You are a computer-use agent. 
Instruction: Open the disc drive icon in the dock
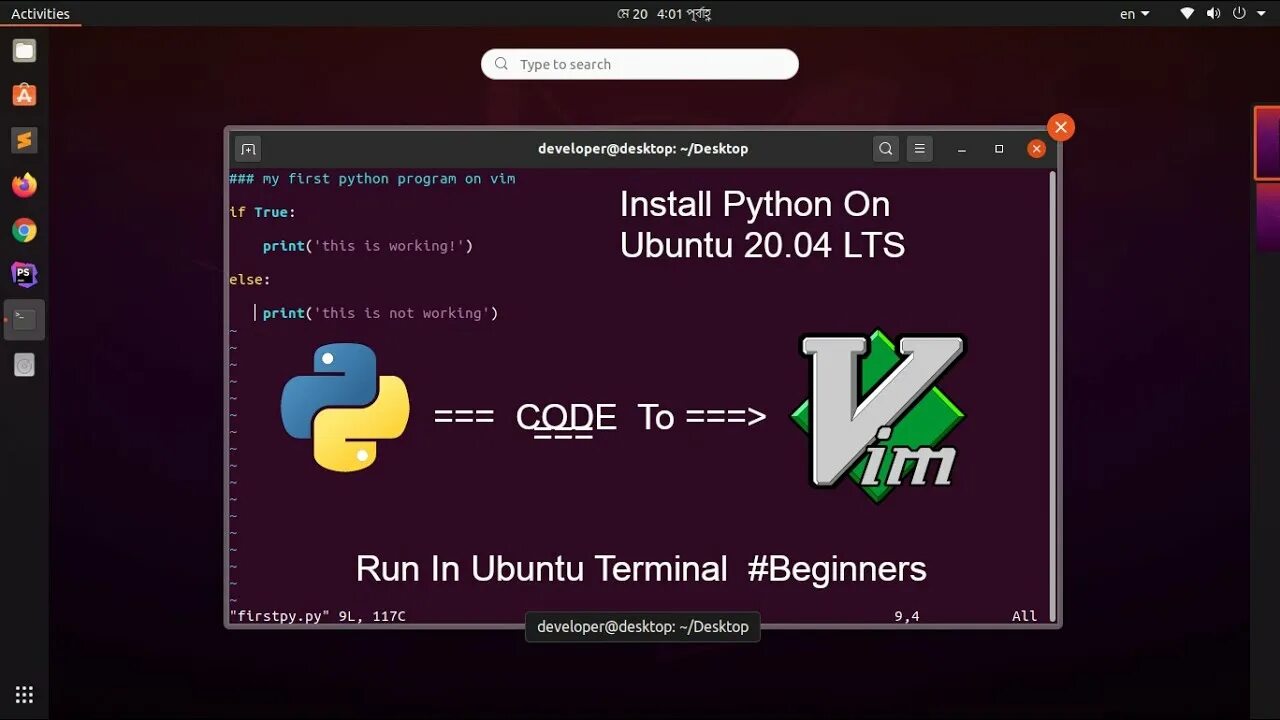pos(25,365)
